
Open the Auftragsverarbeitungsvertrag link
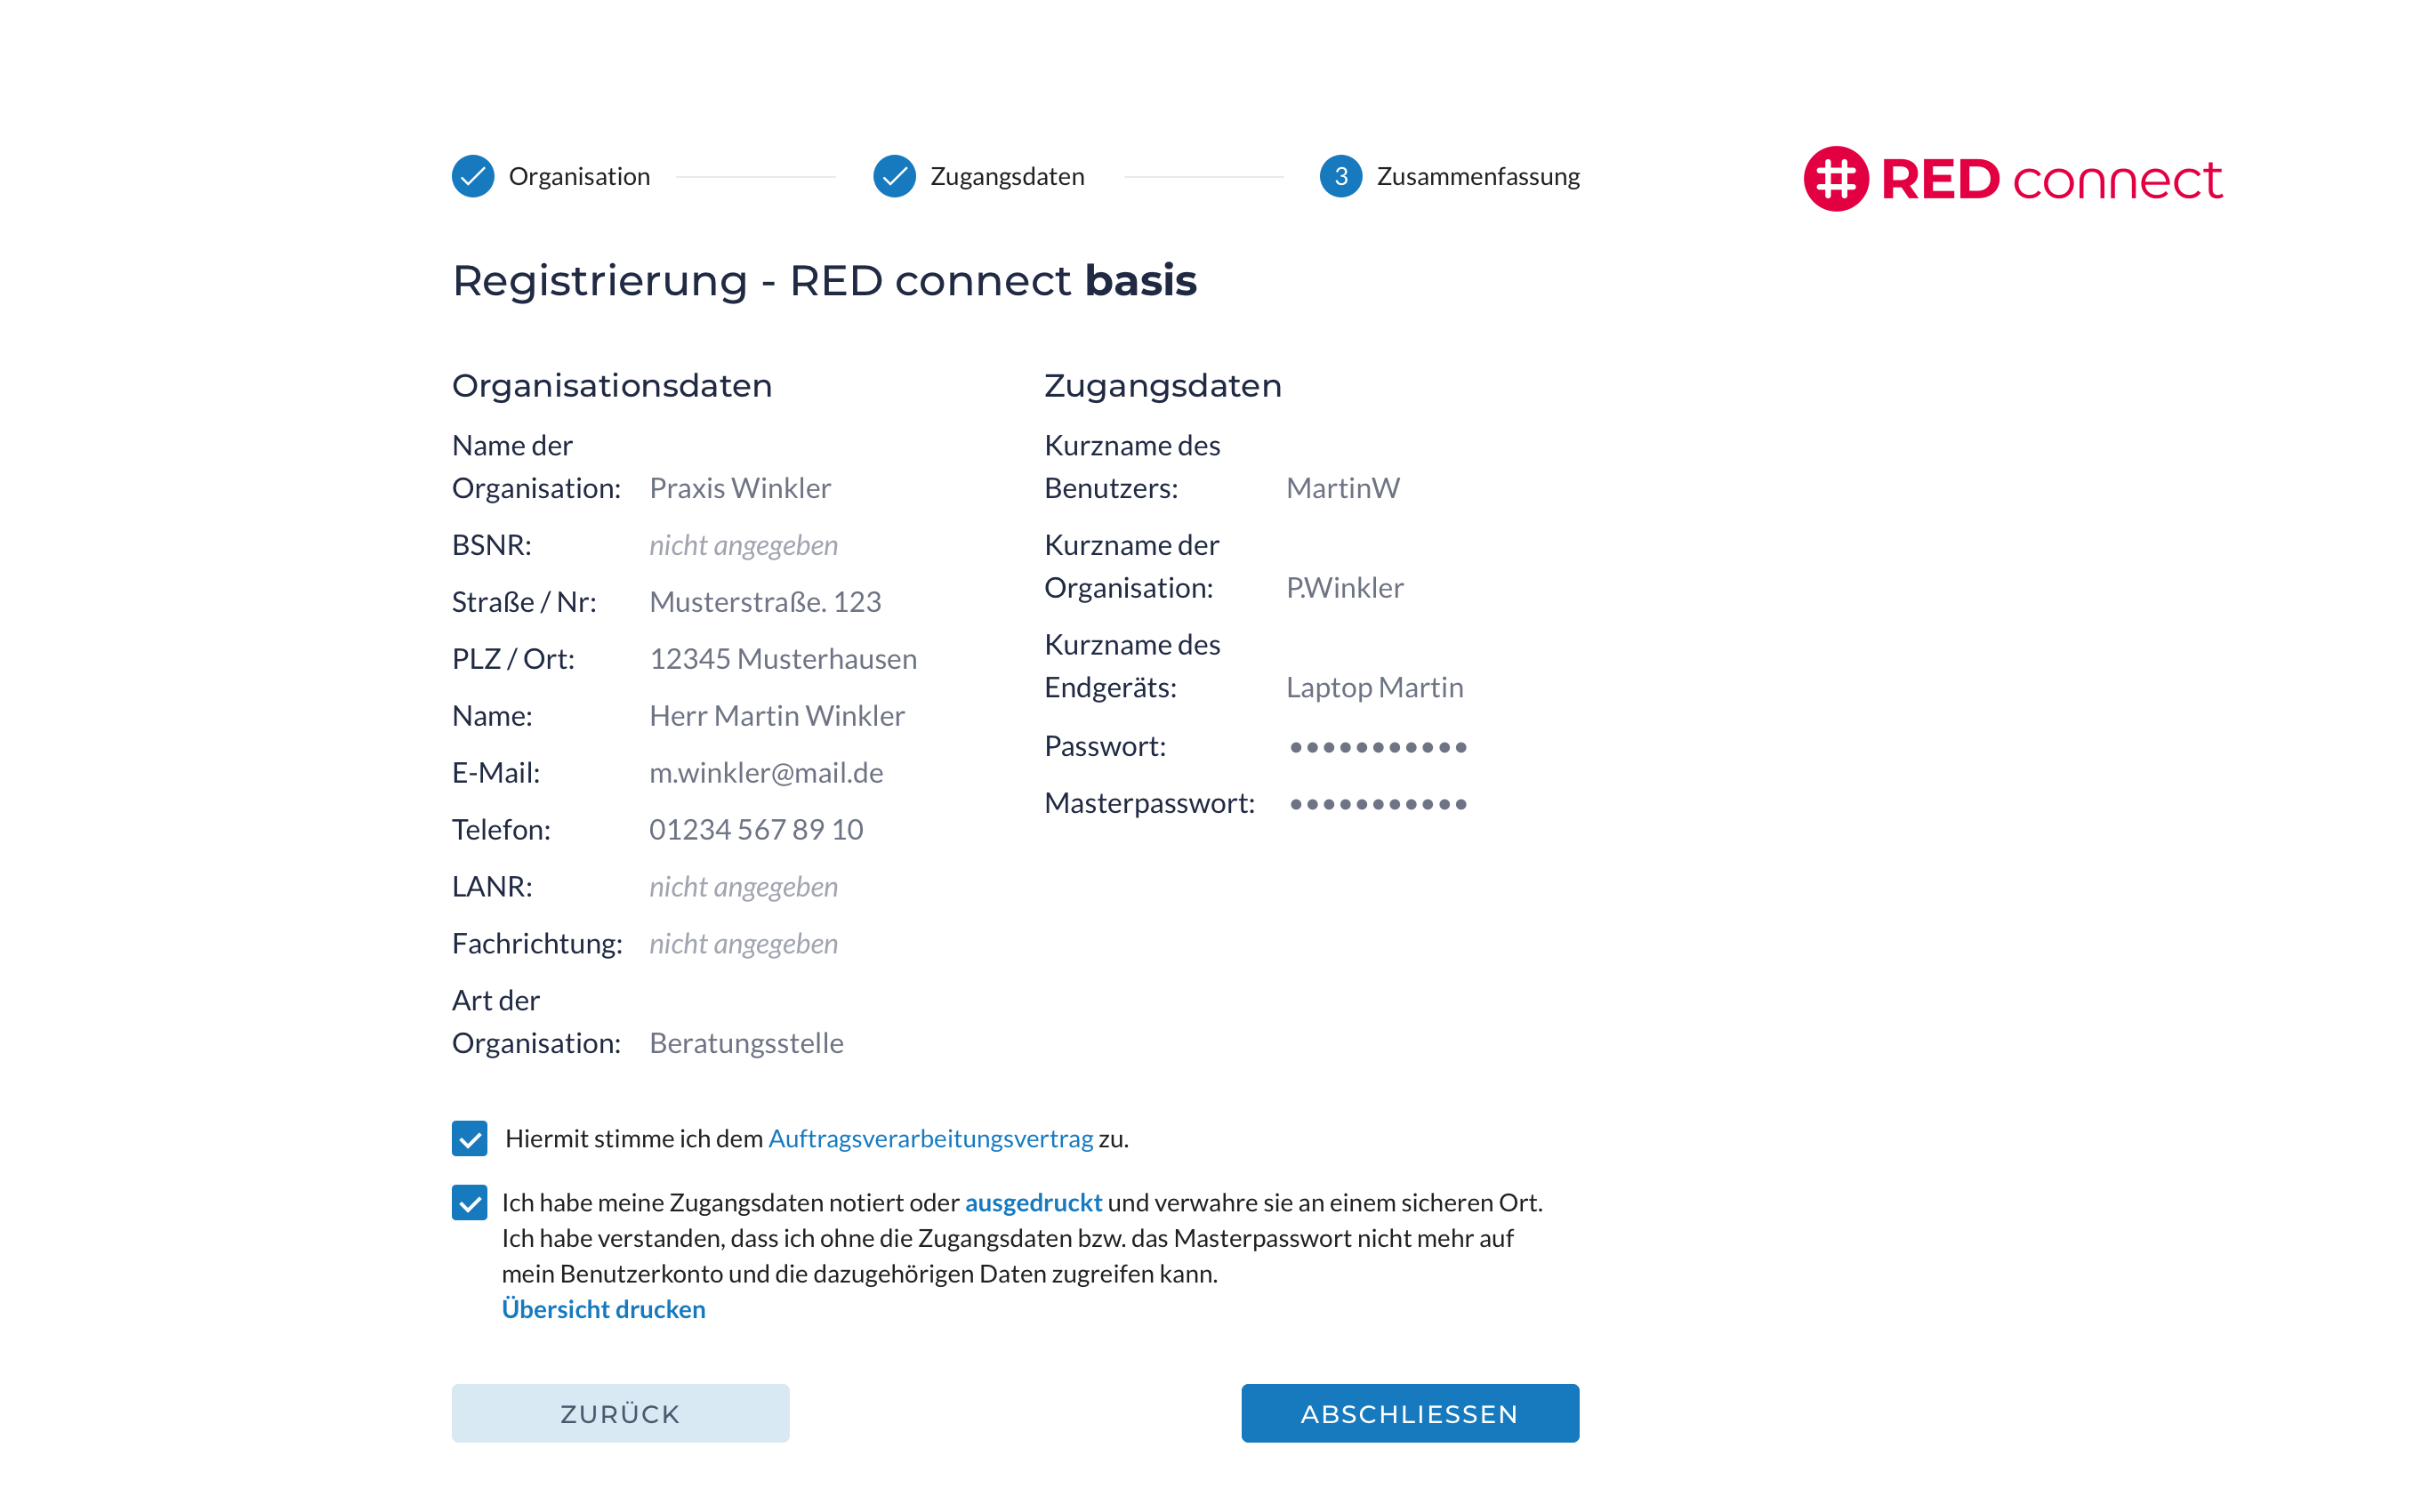coord(930,1138)
